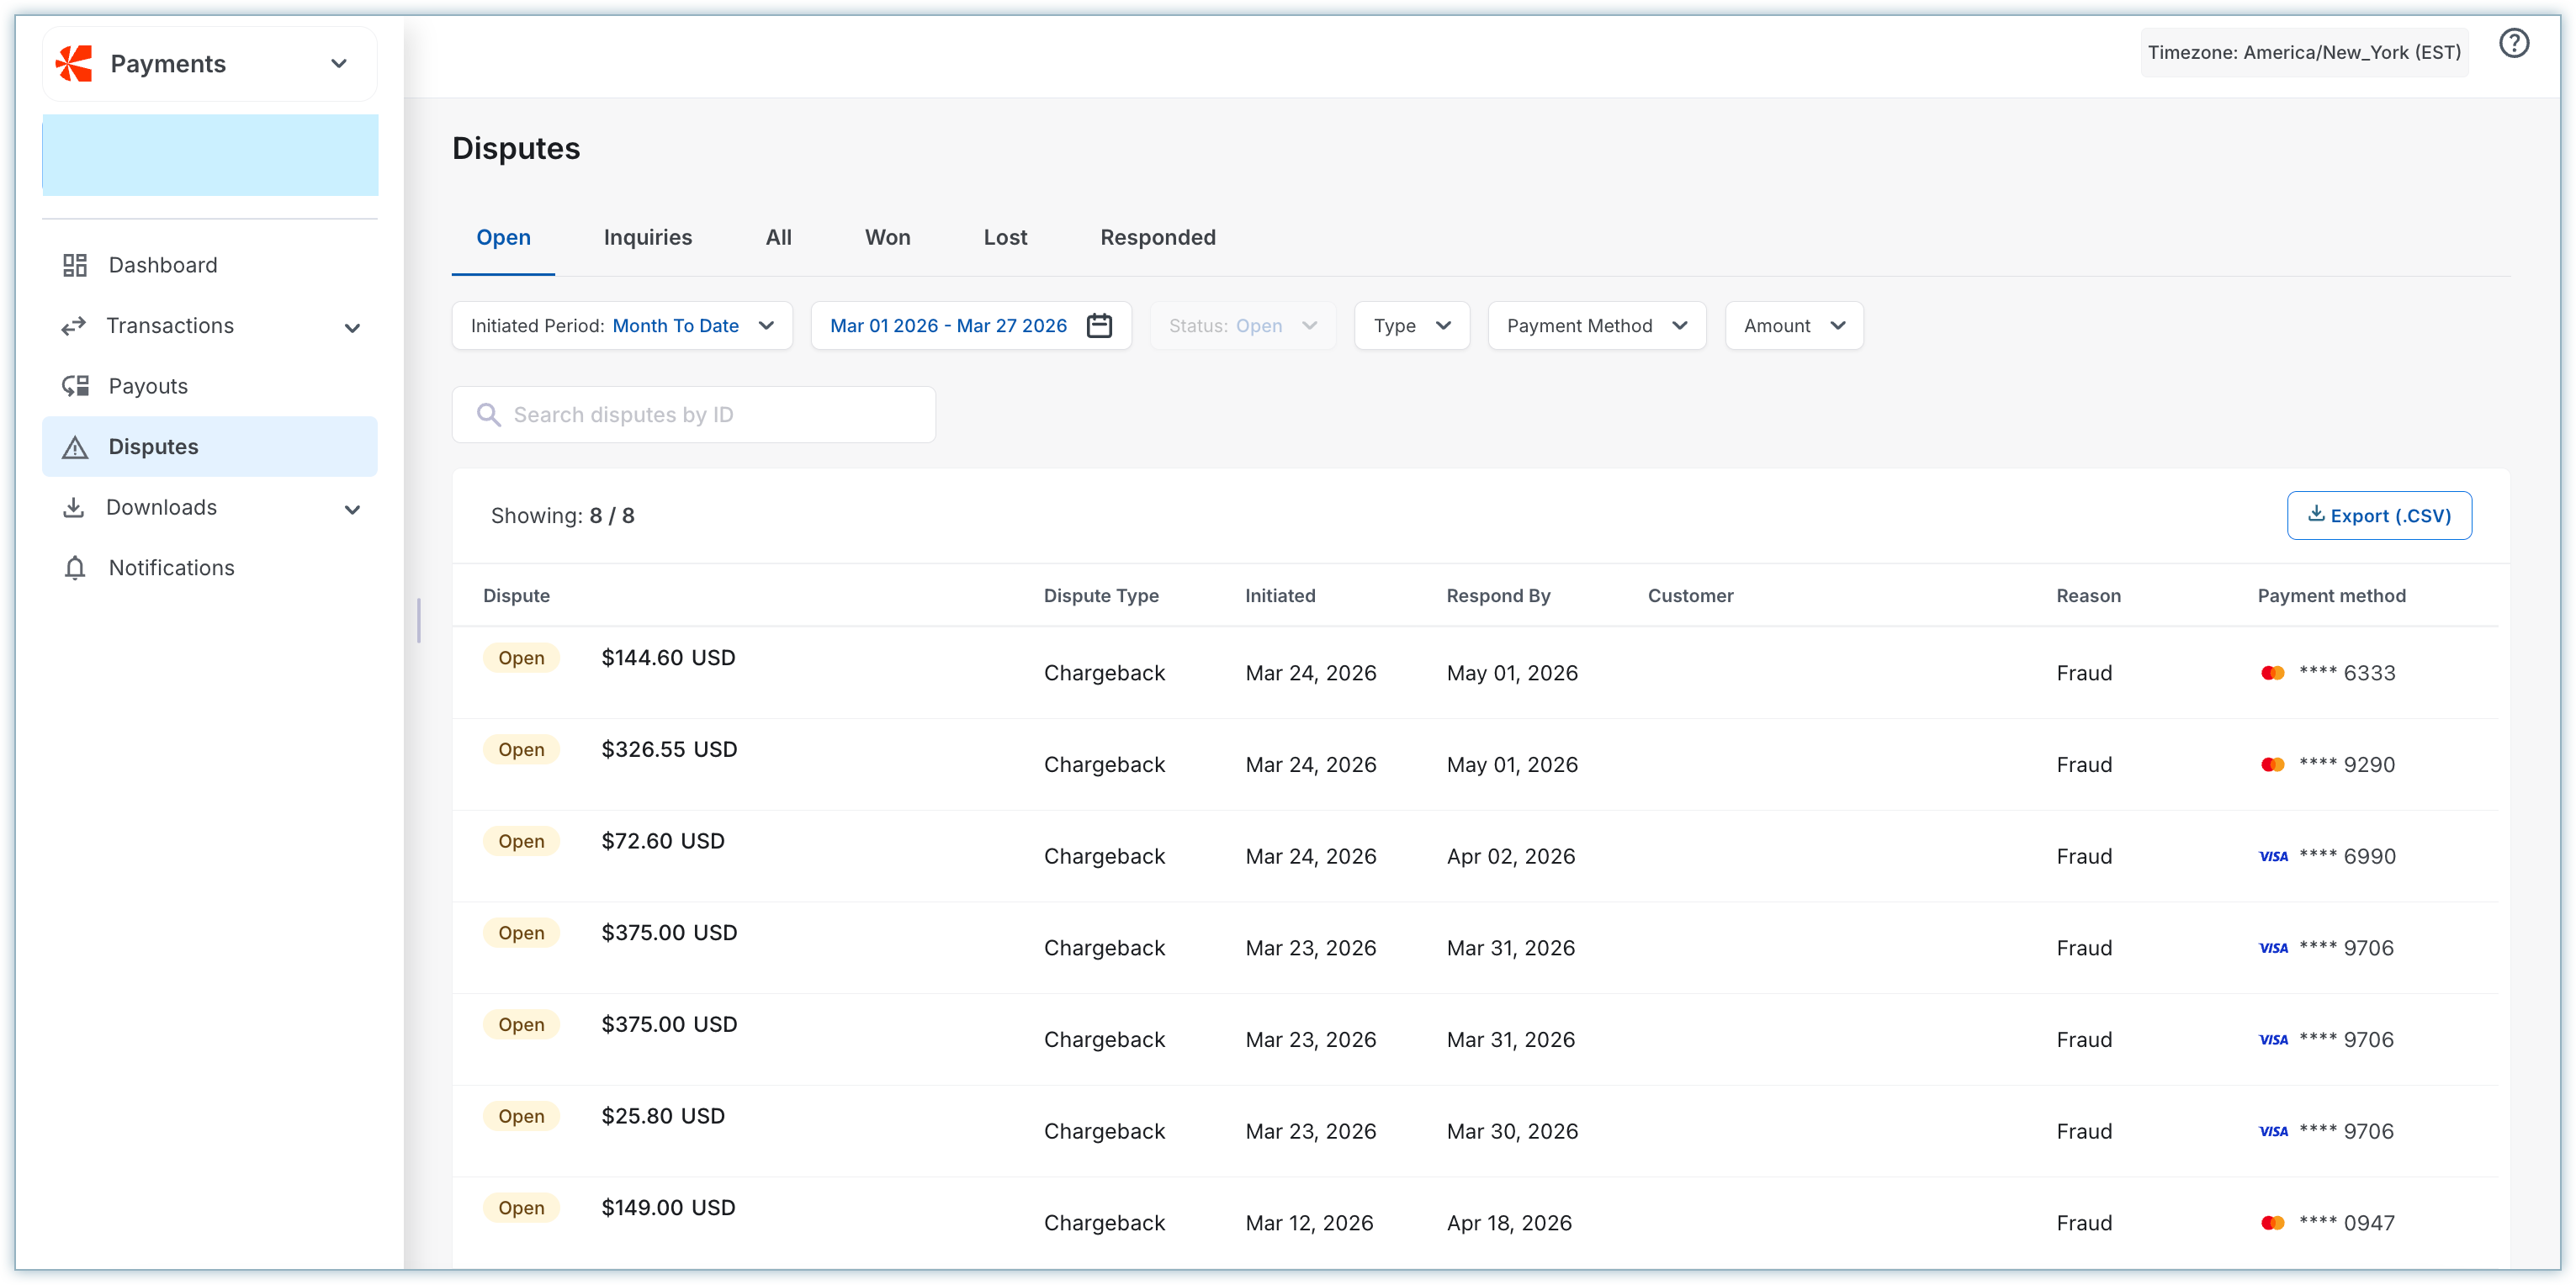
Task: Click the Showing: 8 / 8 count
Action: click(x=562, y=516)
